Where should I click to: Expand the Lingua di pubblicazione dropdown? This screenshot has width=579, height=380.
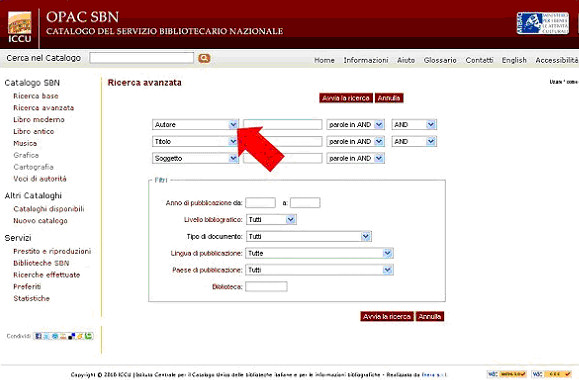tap(319, 253)
